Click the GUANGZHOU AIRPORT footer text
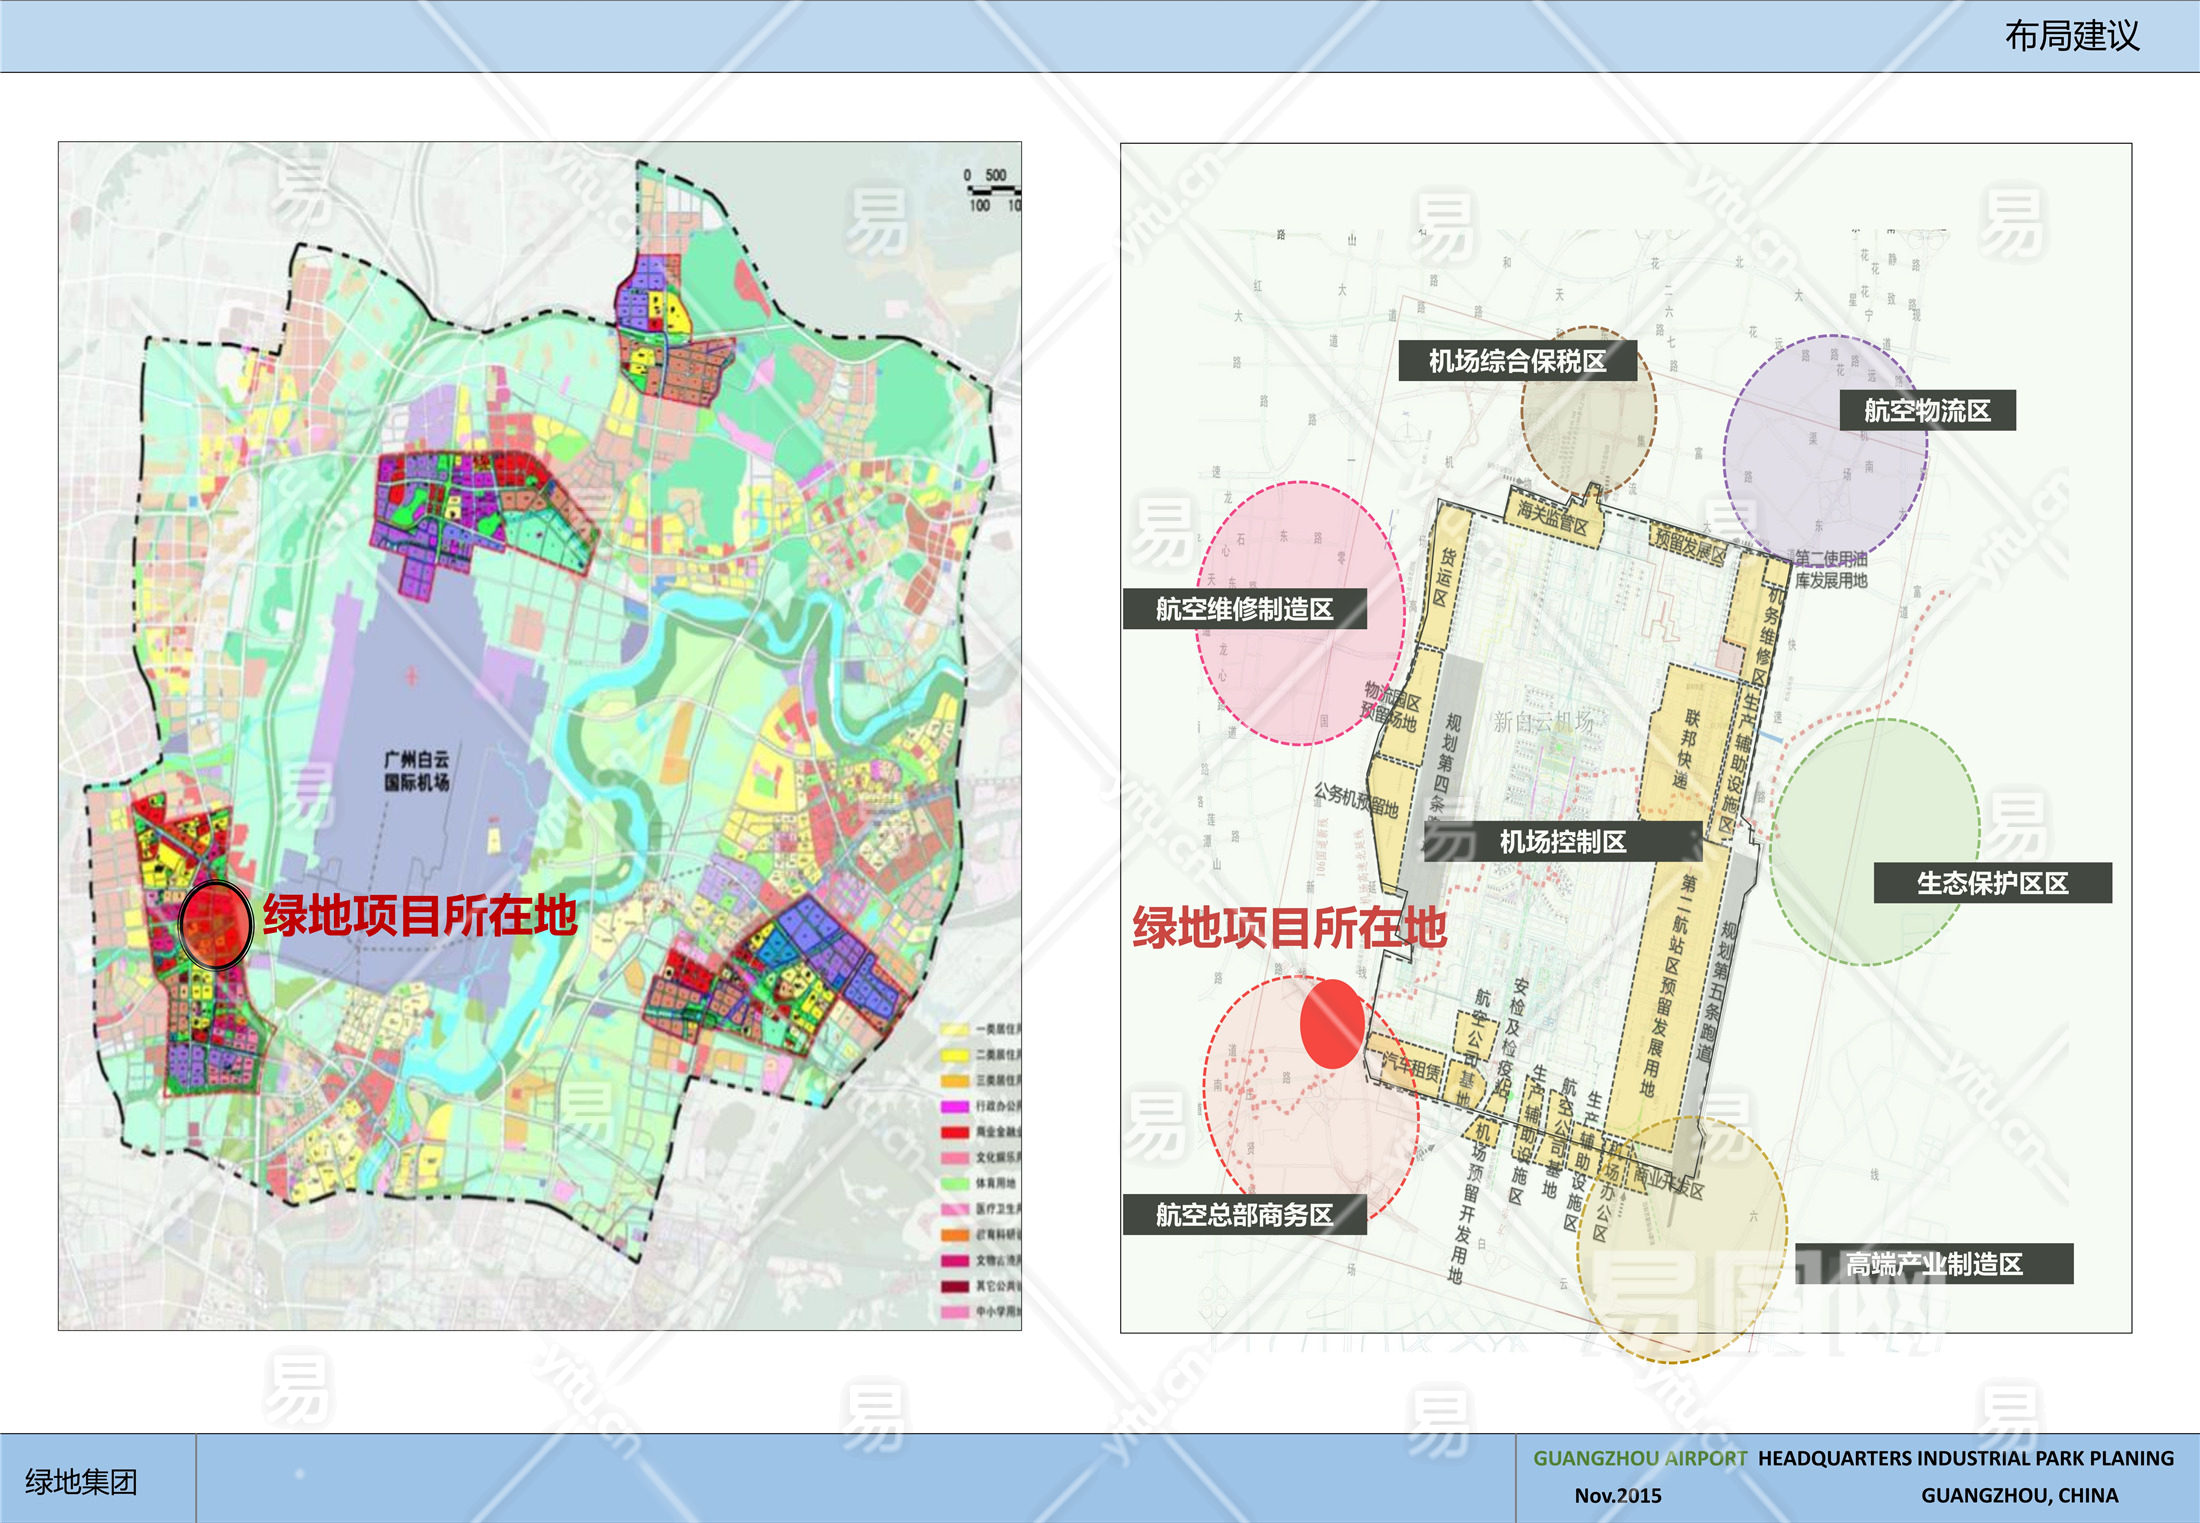Image resolution: width=2200 pixels, height=1523 pixels. coord(1639,1458)
